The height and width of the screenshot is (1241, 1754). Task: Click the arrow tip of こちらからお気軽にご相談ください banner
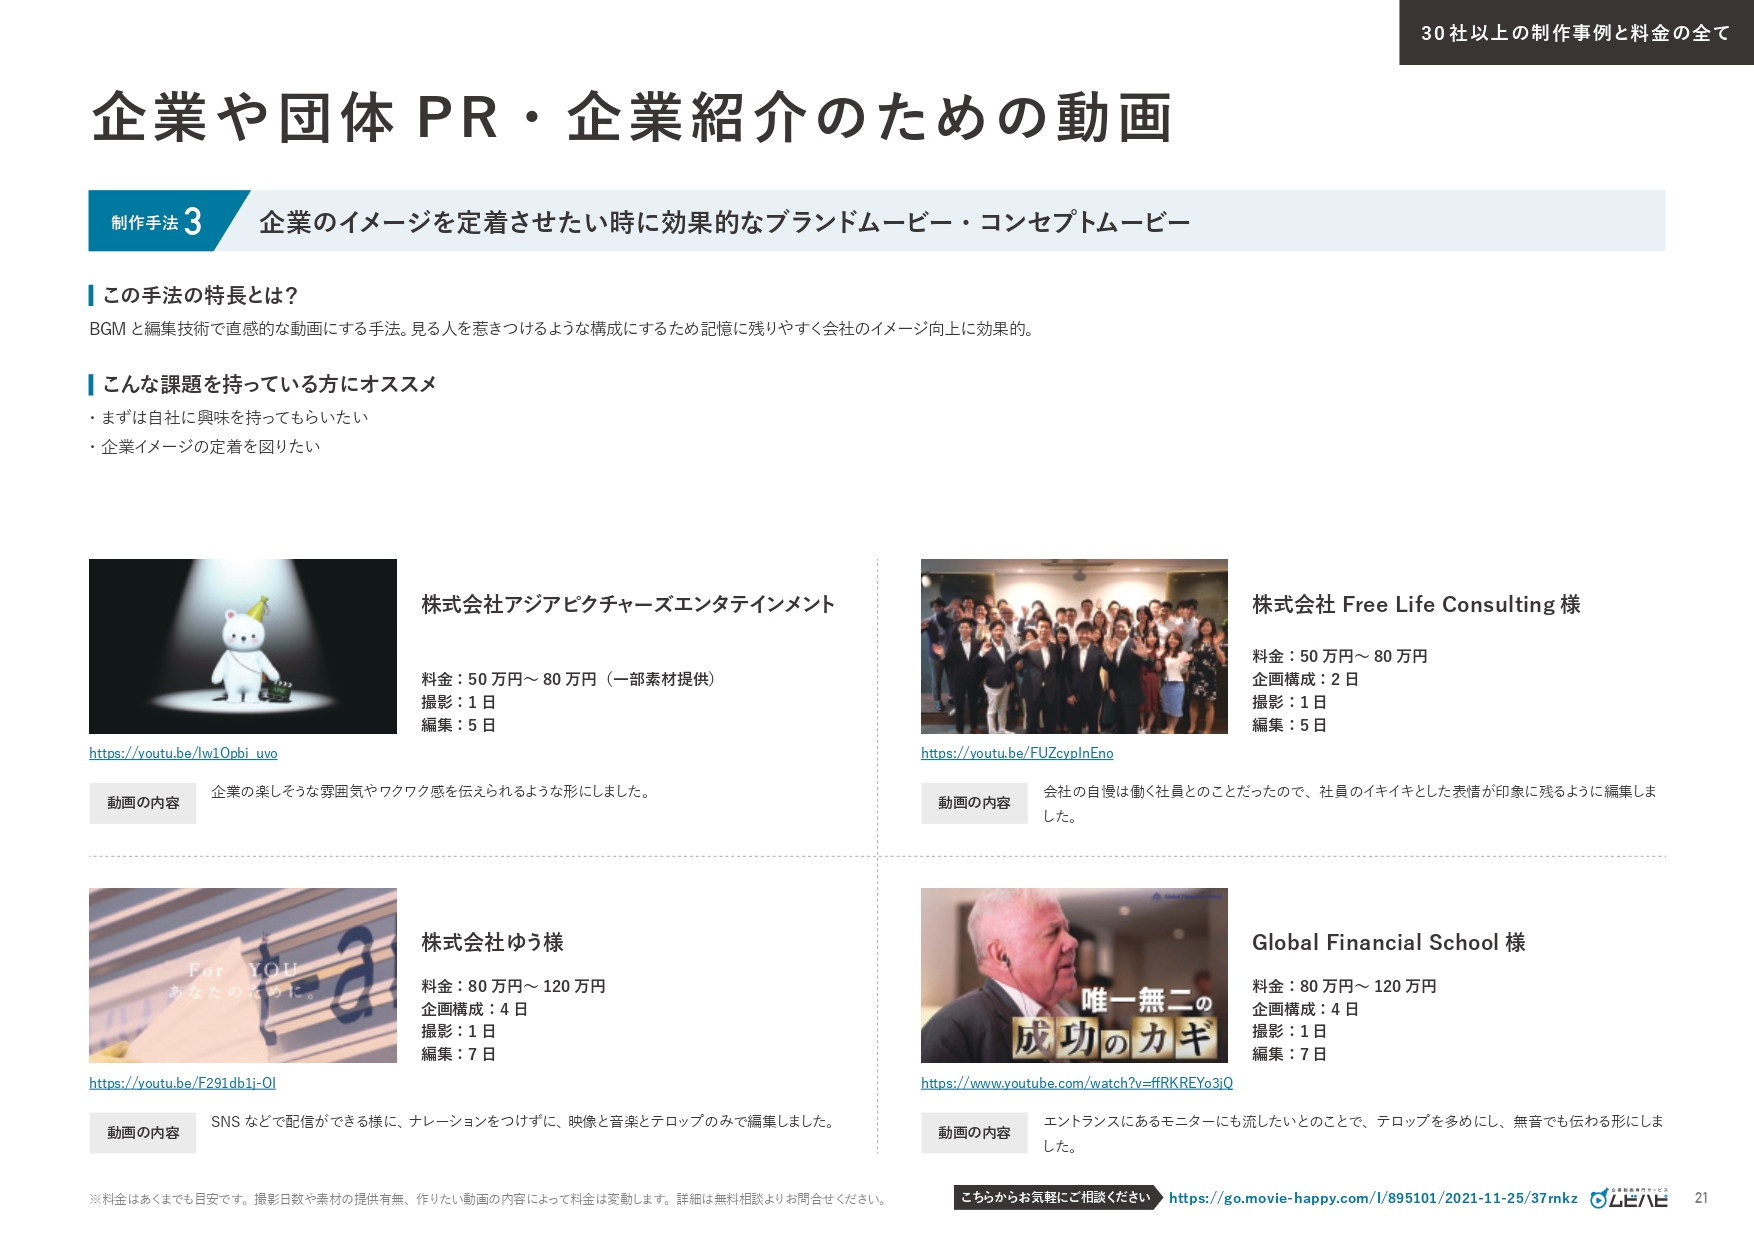[1160, 1197]
